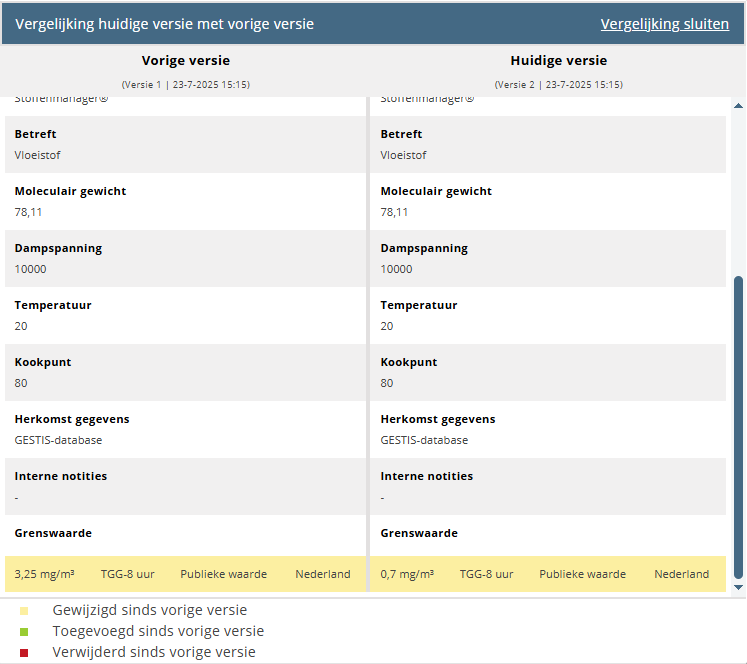This screenshot has width=747, height=664.
Task: Click the yellow "Gewijzigd" legend swatch
Action: pos(24,611)
